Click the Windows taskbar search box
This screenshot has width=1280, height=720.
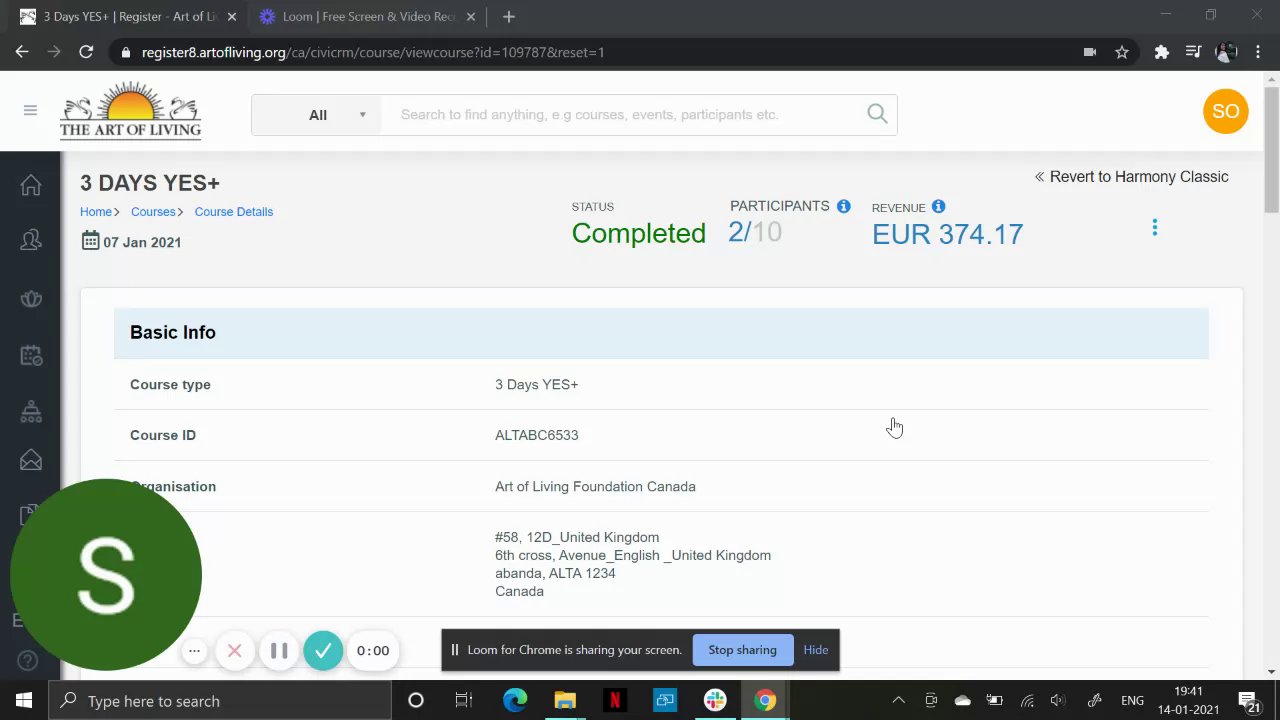coord(220,700)
